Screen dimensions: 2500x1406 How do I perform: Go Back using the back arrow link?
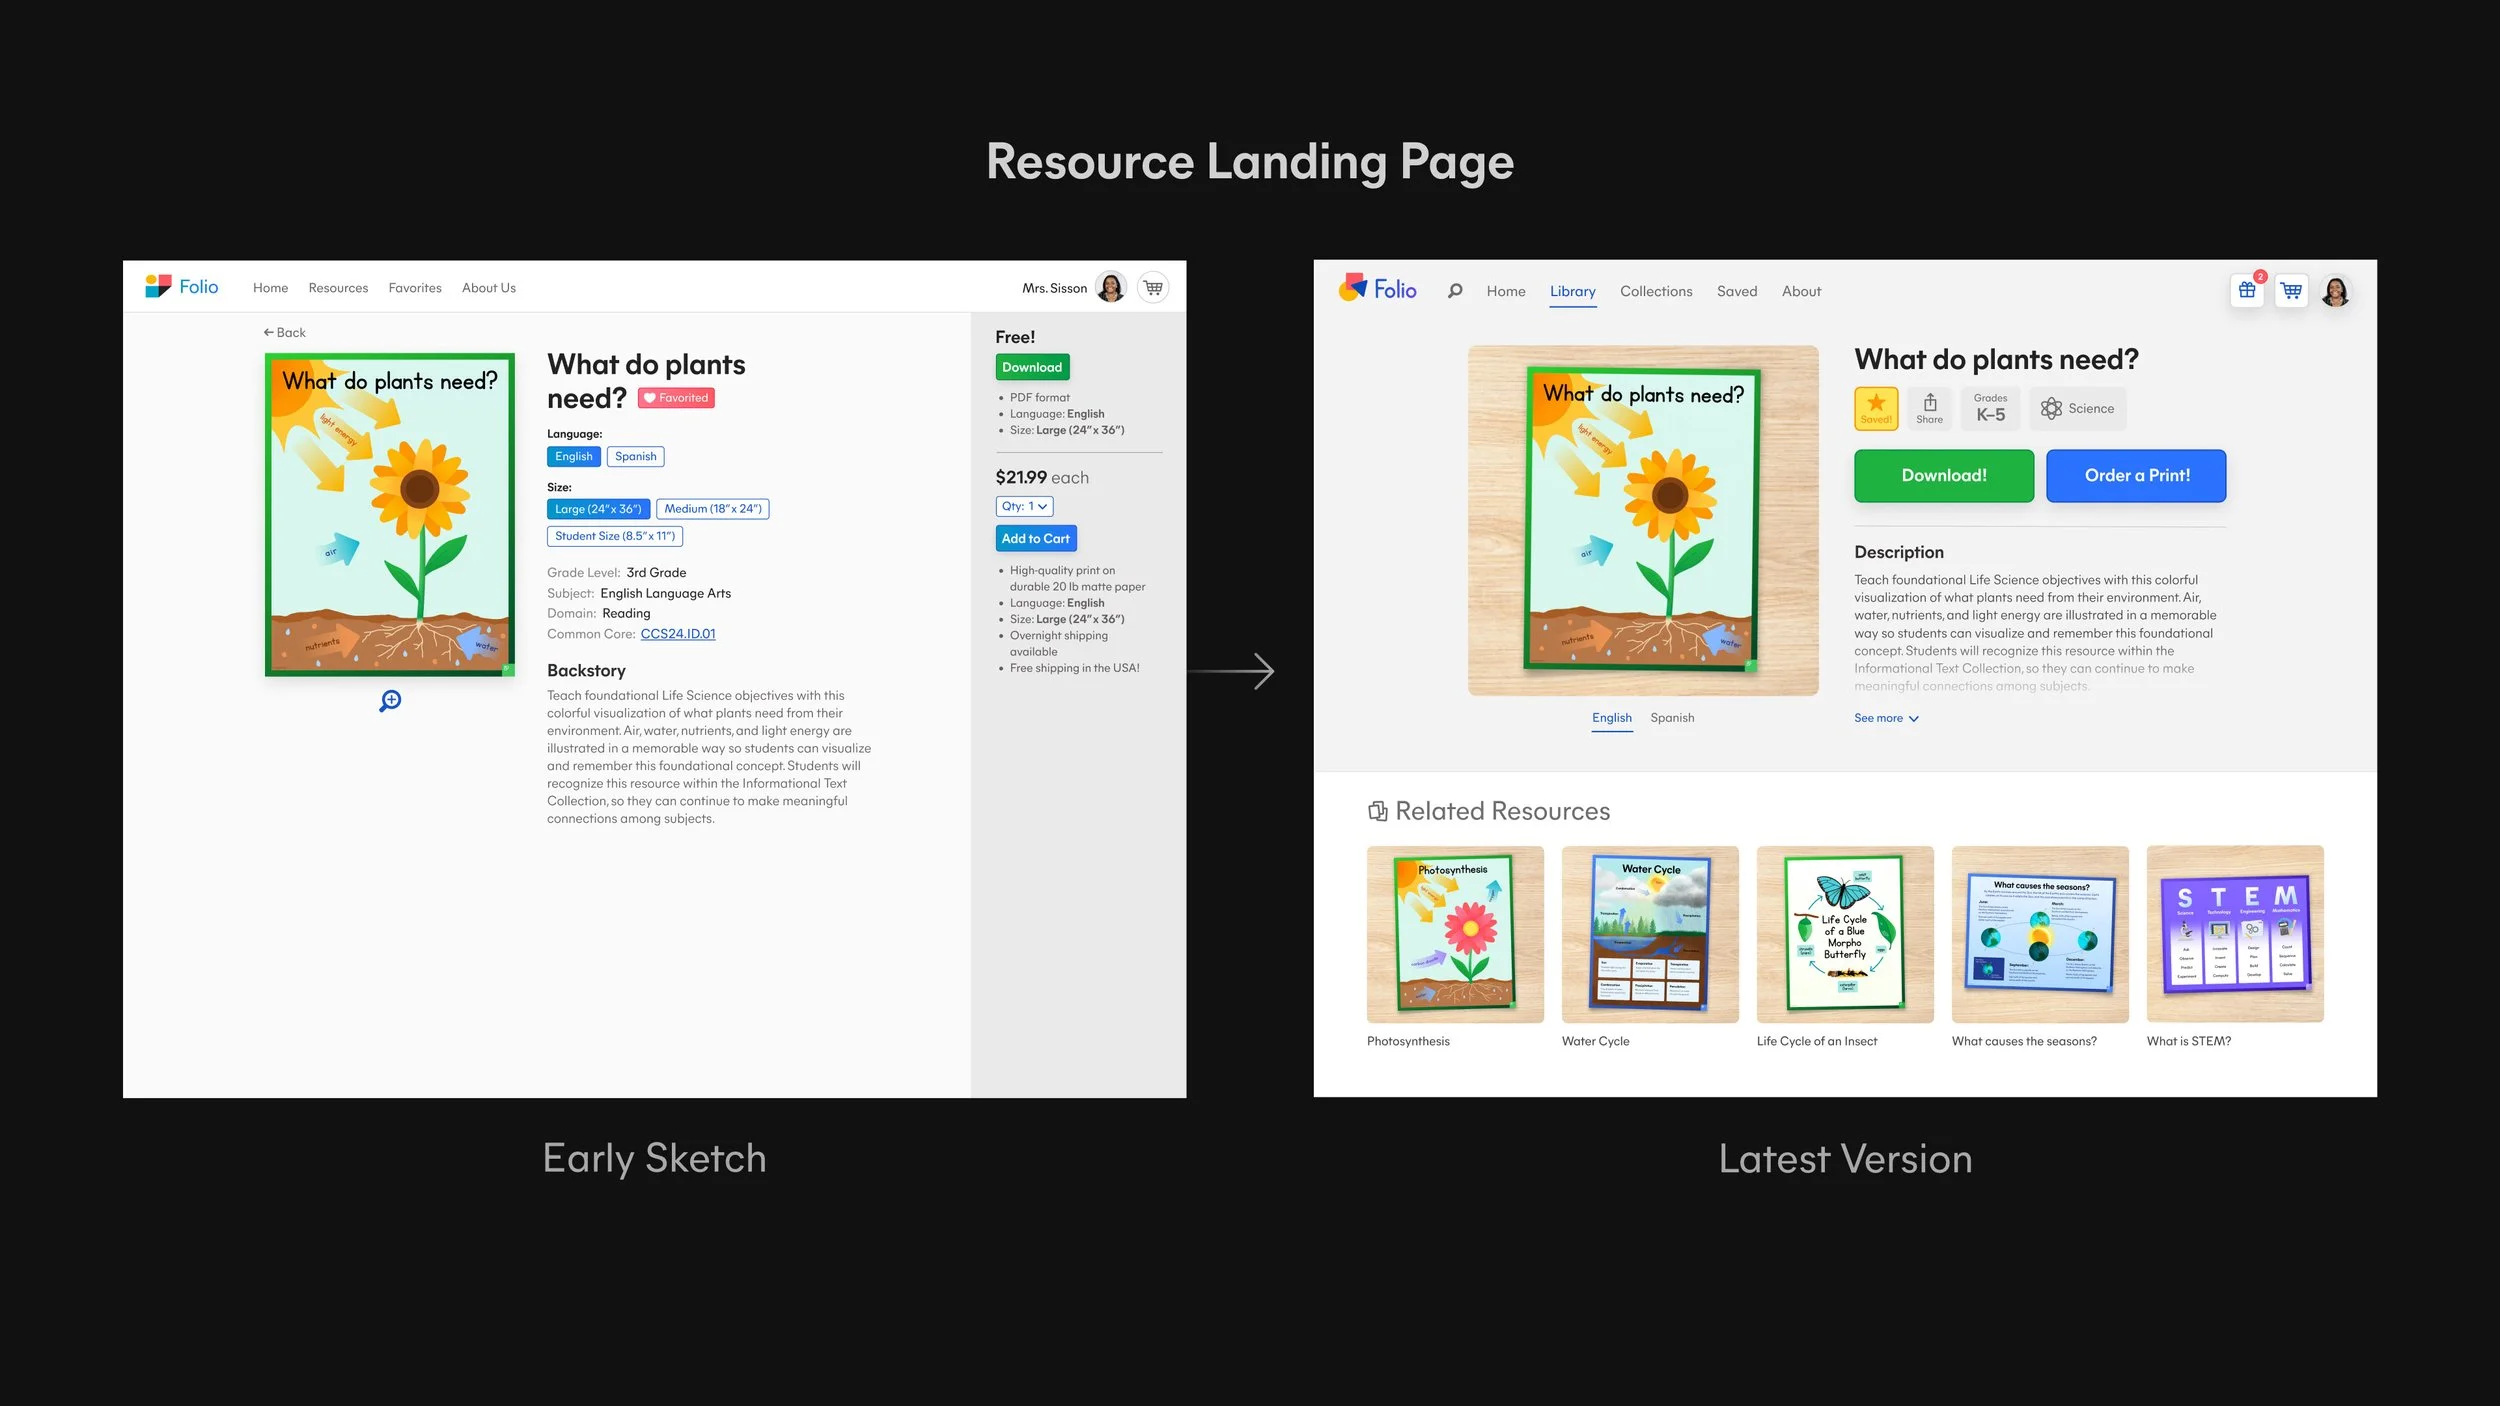click(284, 333)
